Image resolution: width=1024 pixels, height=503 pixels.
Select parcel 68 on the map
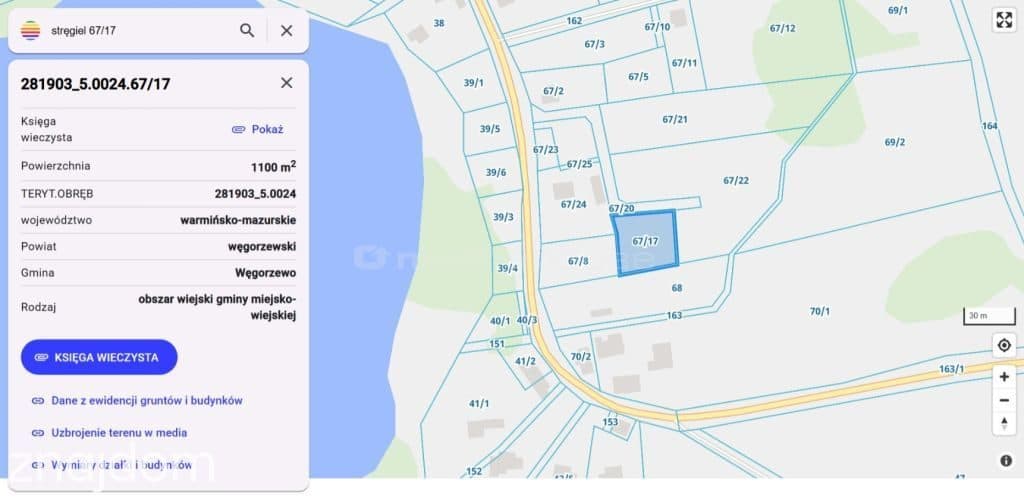tap(677, 287)
